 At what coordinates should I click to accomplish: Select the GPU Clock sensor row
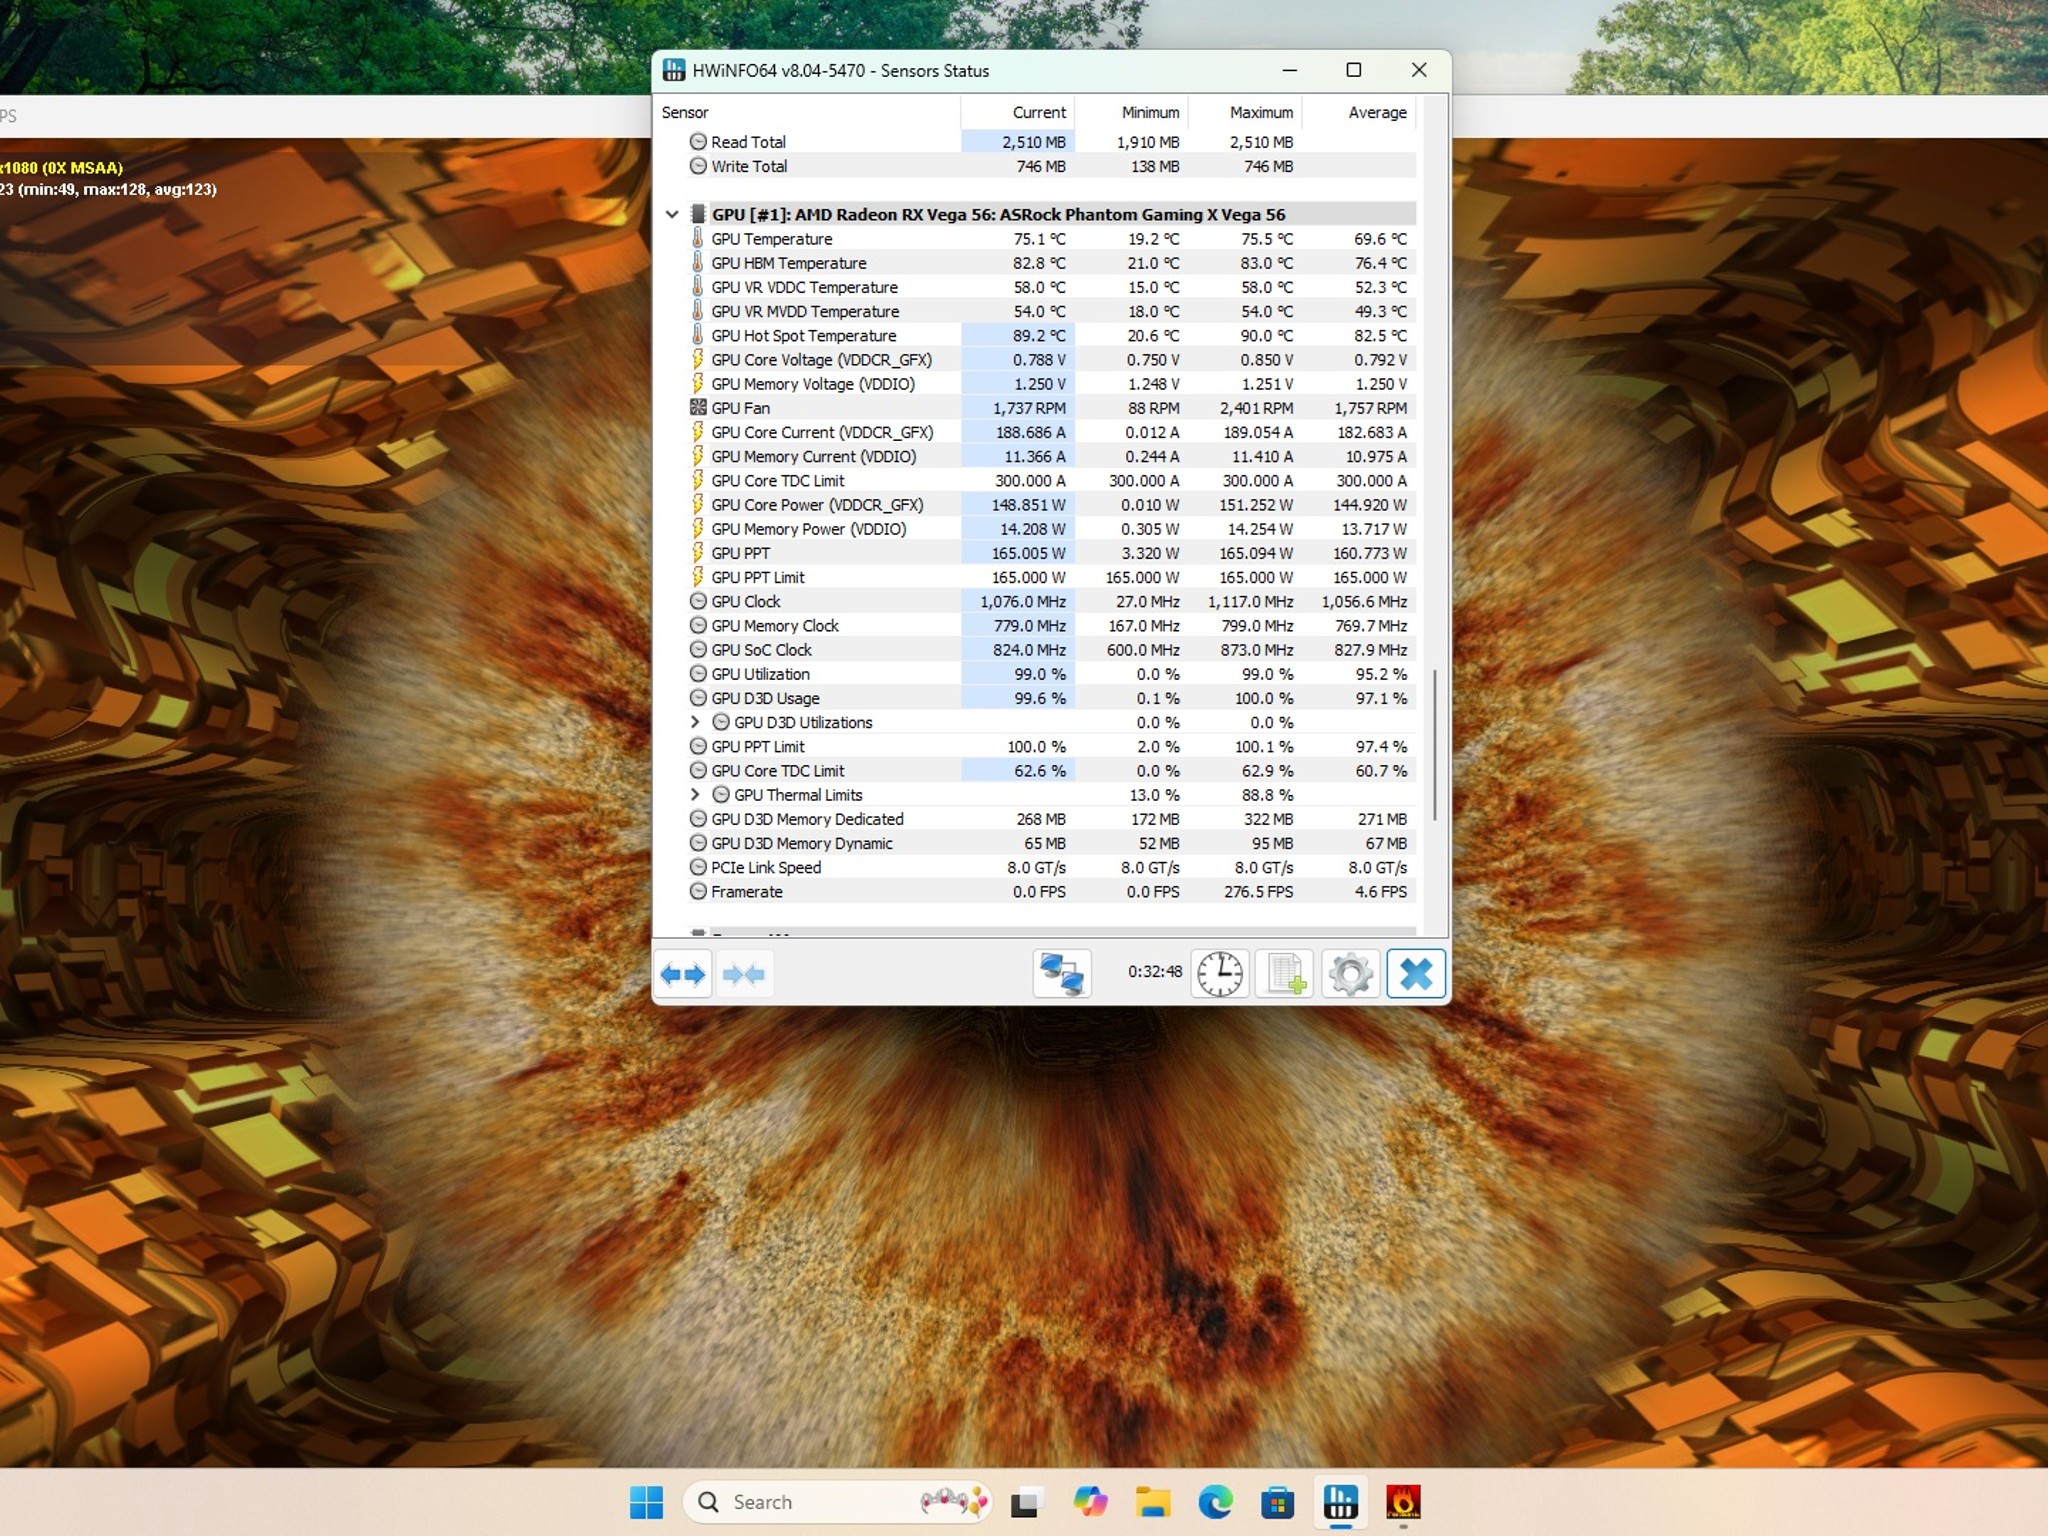click(x=745, y=602)
